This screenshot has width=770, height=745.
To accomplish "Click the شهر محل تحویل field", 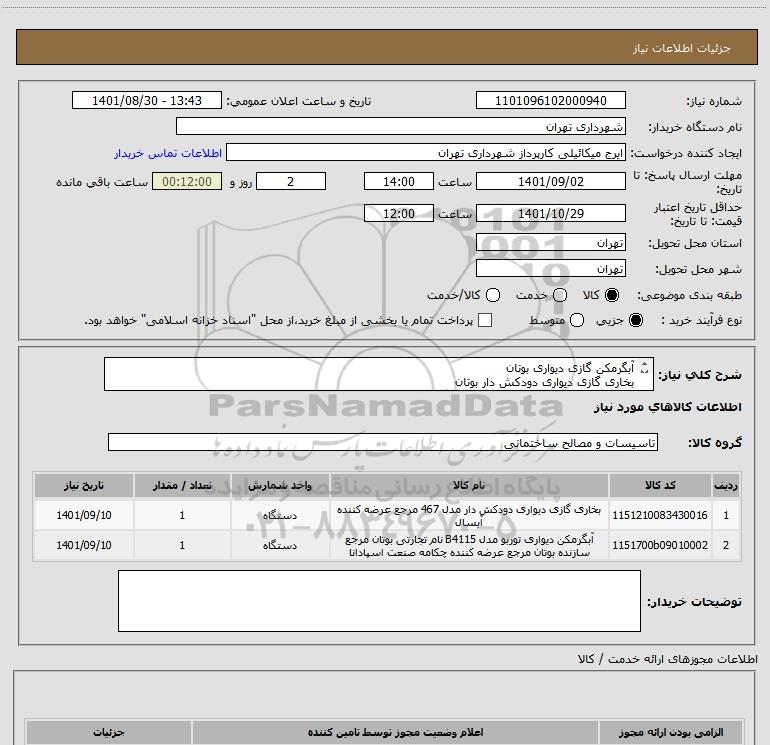I will coord(550,268).
